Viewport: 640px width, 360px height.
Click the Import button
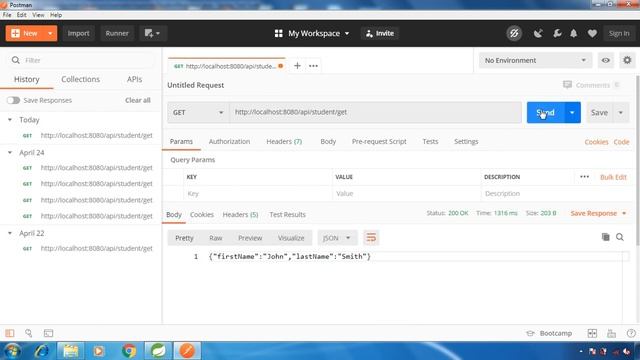(78, 33)
